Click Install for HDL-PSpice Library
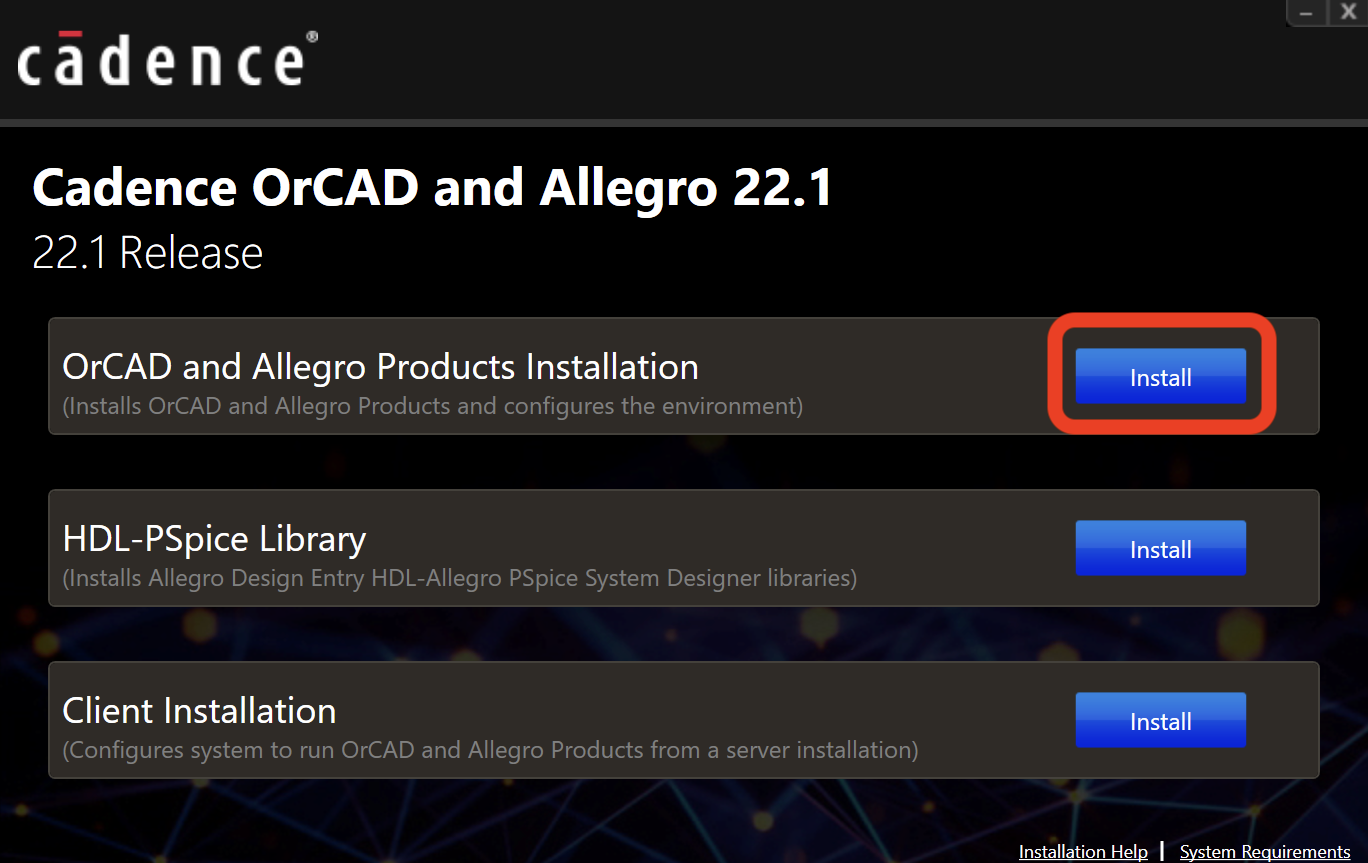 [1160, 548]
